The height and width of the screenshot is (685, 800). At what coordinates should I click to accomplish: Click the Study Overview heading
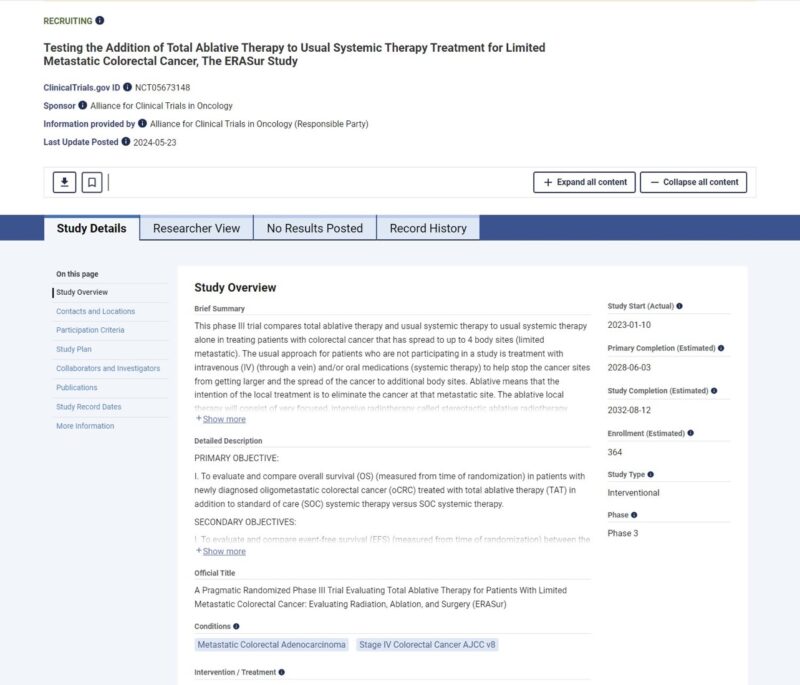click(x=235, y=288)
